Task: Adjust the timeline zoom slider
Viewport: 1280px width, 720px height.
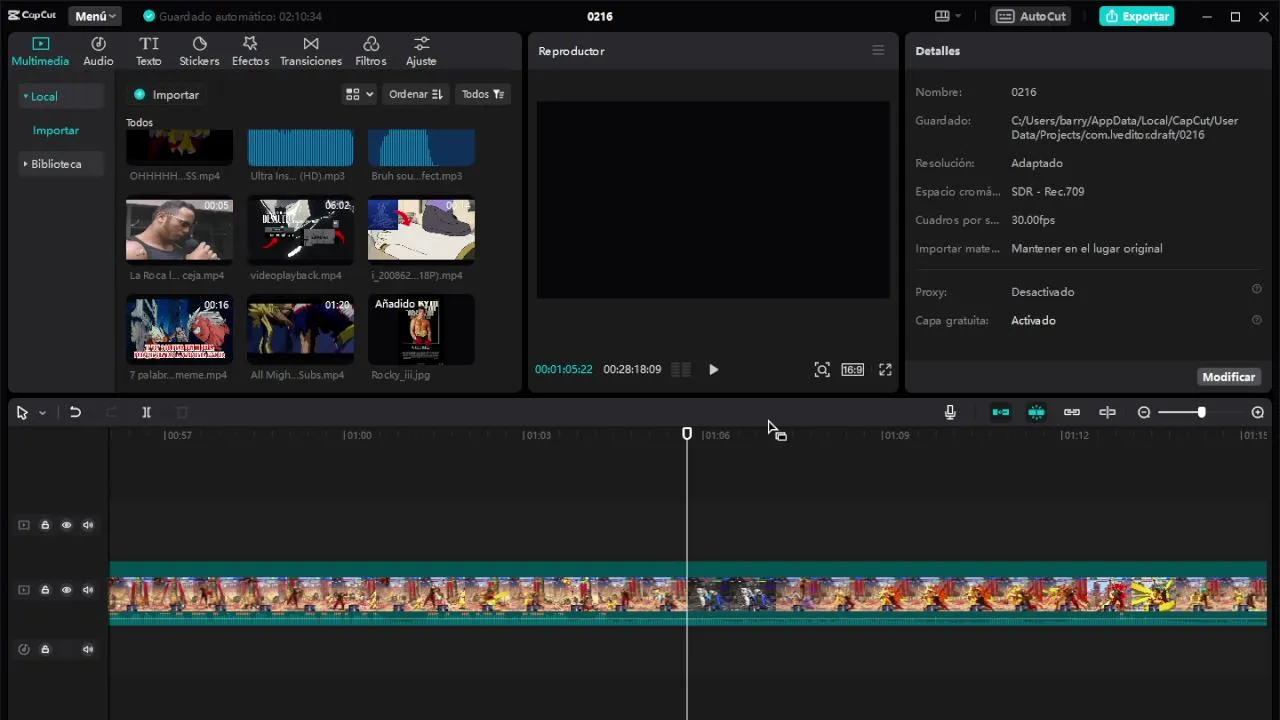Action: (x=1201, y=412)
